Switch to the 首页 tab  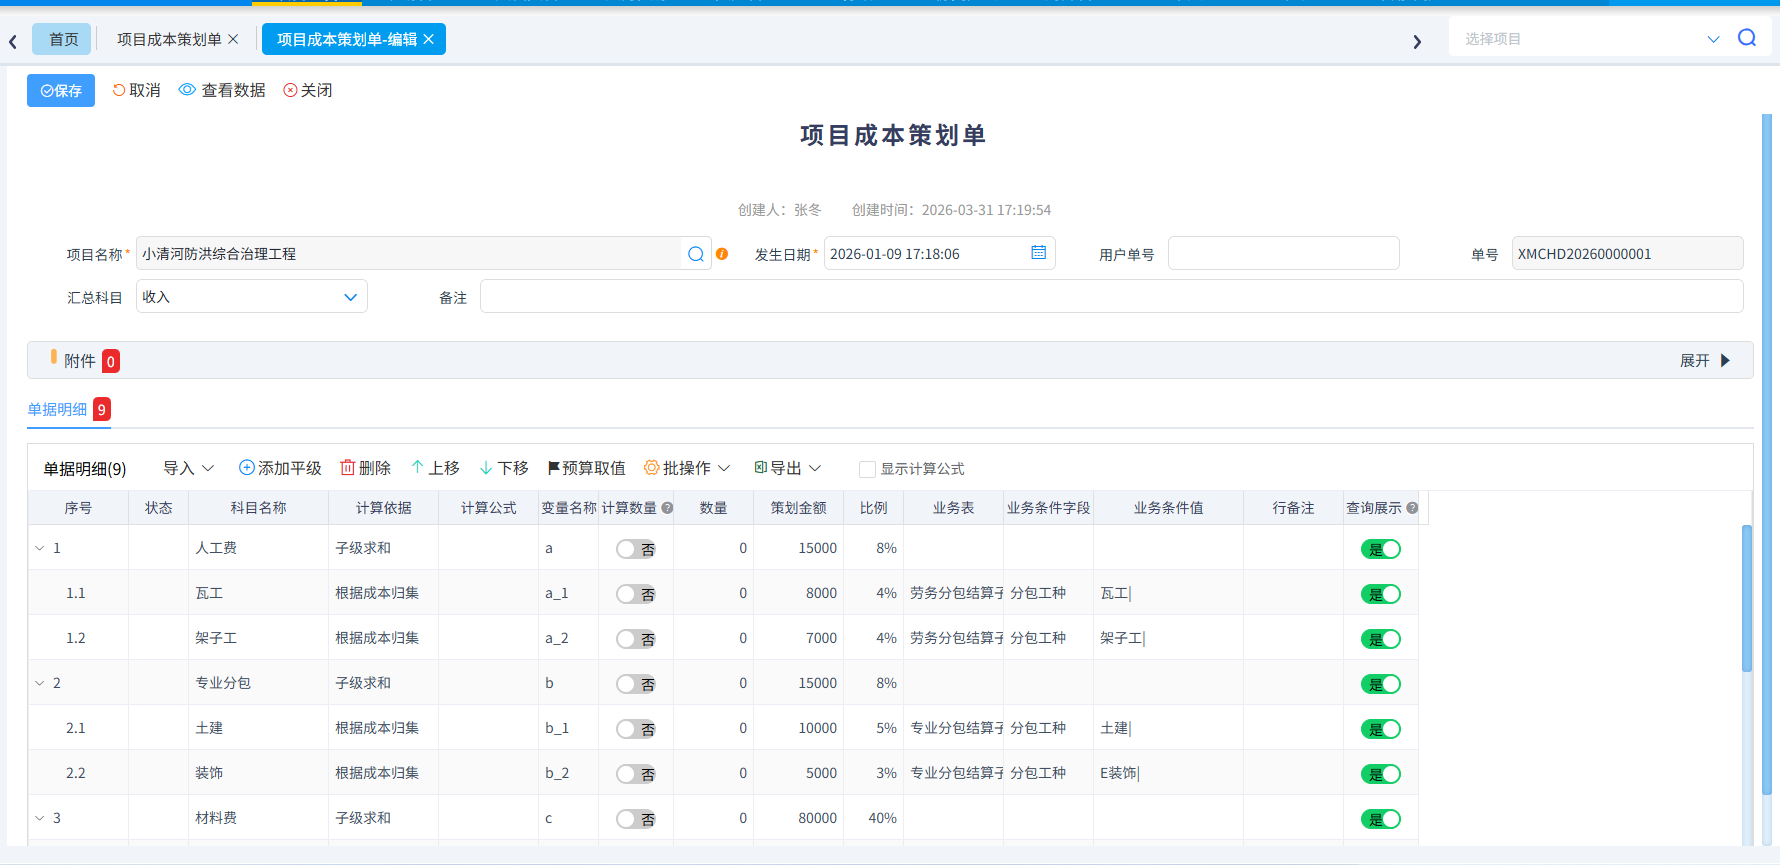[63, 39]
